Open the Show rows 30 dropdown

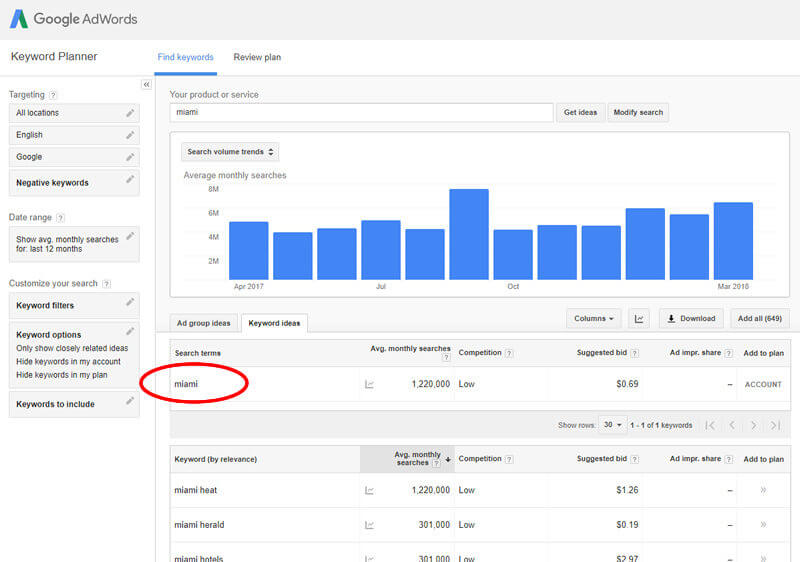point(612,425)
